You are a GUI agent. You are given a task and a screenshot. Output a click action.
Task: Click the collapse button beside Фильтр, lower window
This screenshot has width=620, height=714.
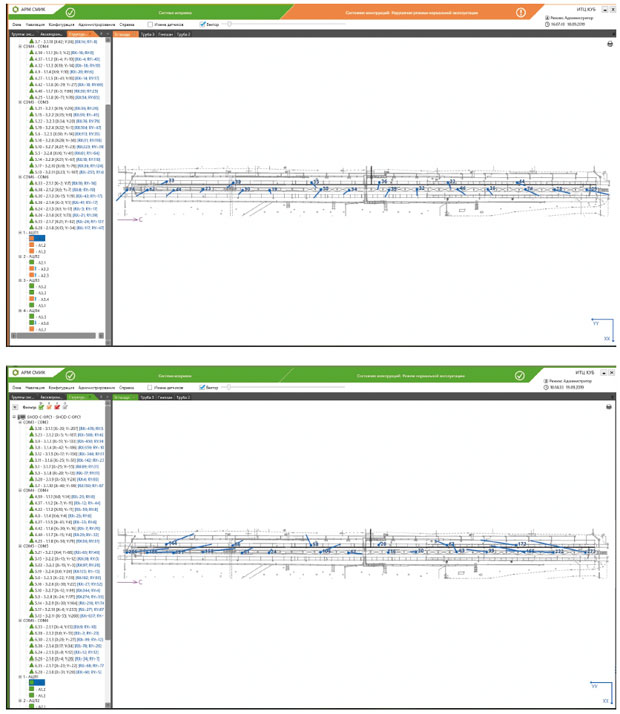click(x=15, y=407)
